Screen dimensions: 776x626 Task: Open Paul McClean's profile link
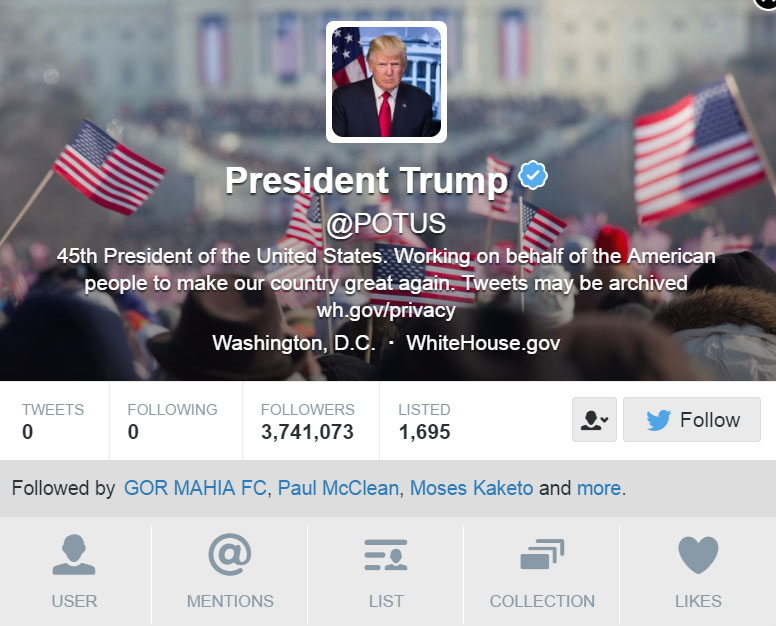coord(338,489)
